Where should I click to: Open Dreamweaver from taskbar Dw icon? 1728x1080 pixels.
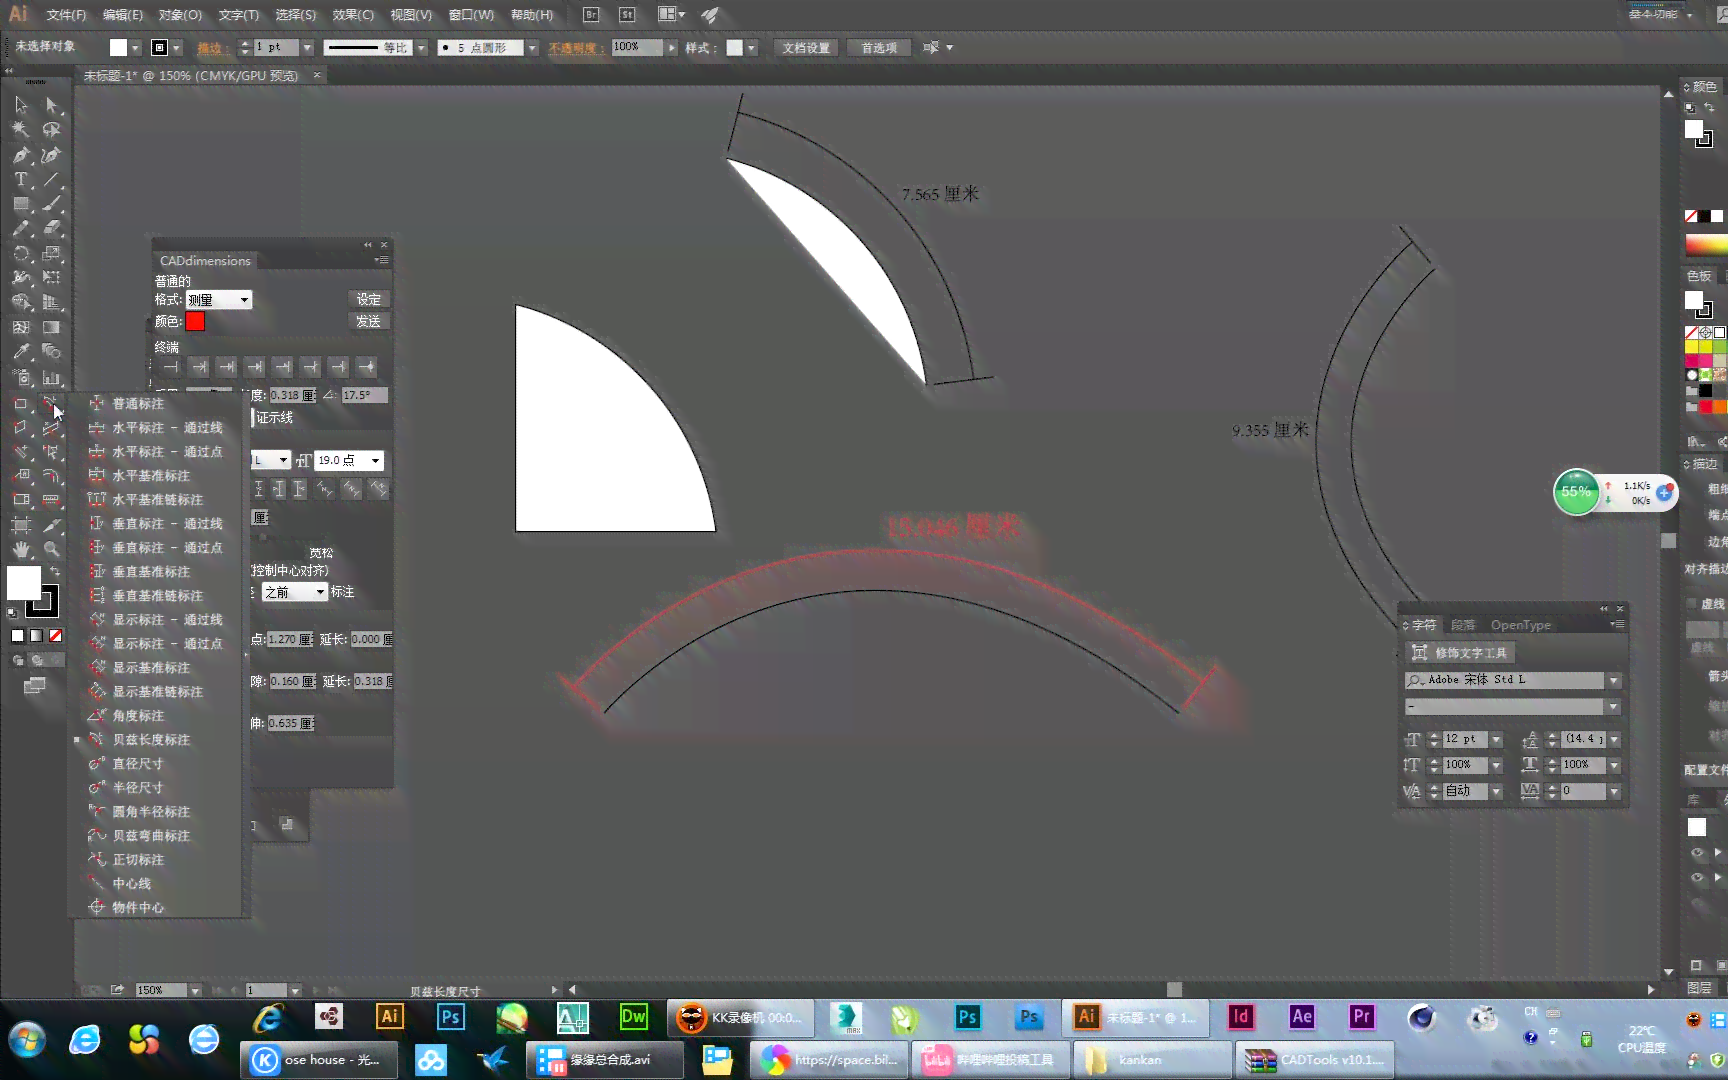point(634,1017)
